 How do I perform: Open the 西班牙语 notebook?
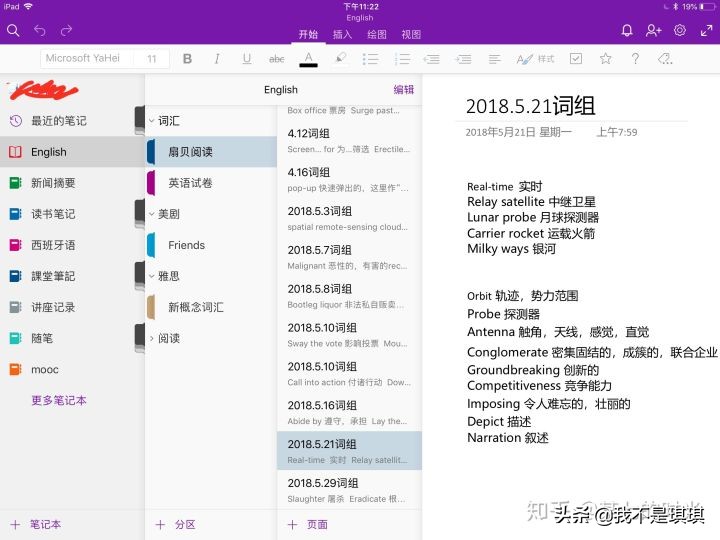tap(72, 245)
